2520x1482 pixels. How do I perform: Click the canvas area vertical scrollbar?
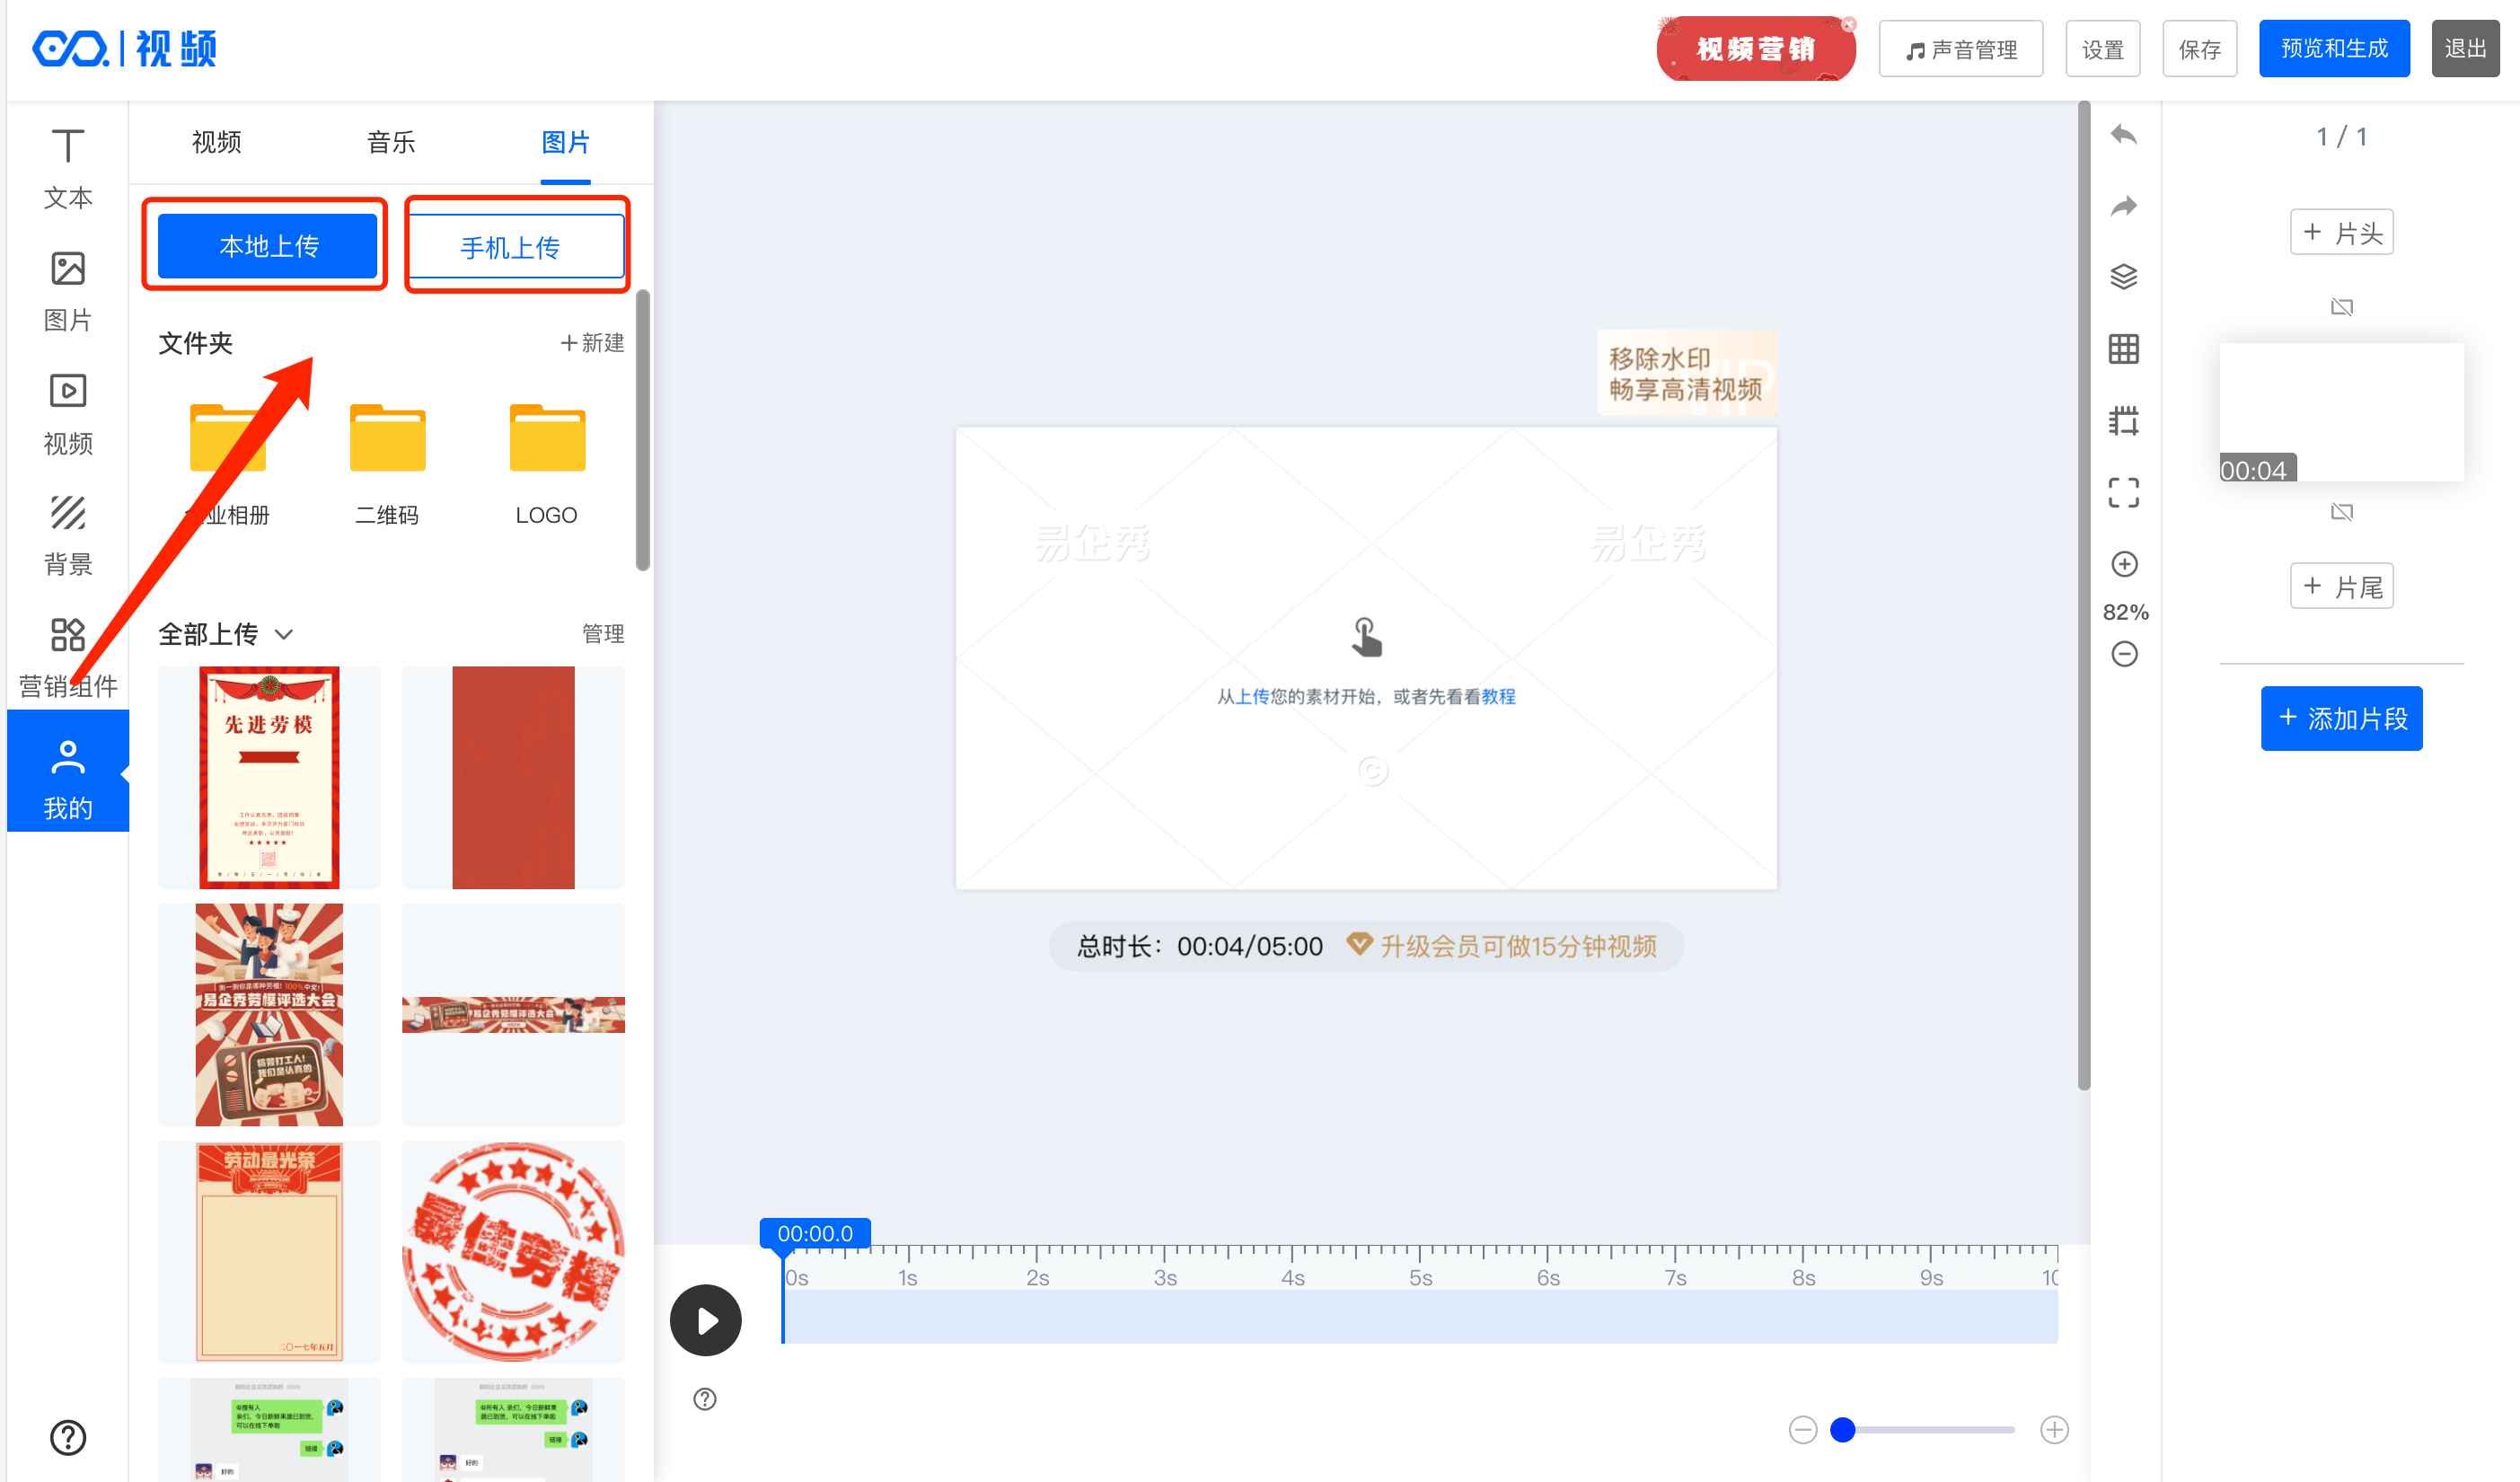2084,595
